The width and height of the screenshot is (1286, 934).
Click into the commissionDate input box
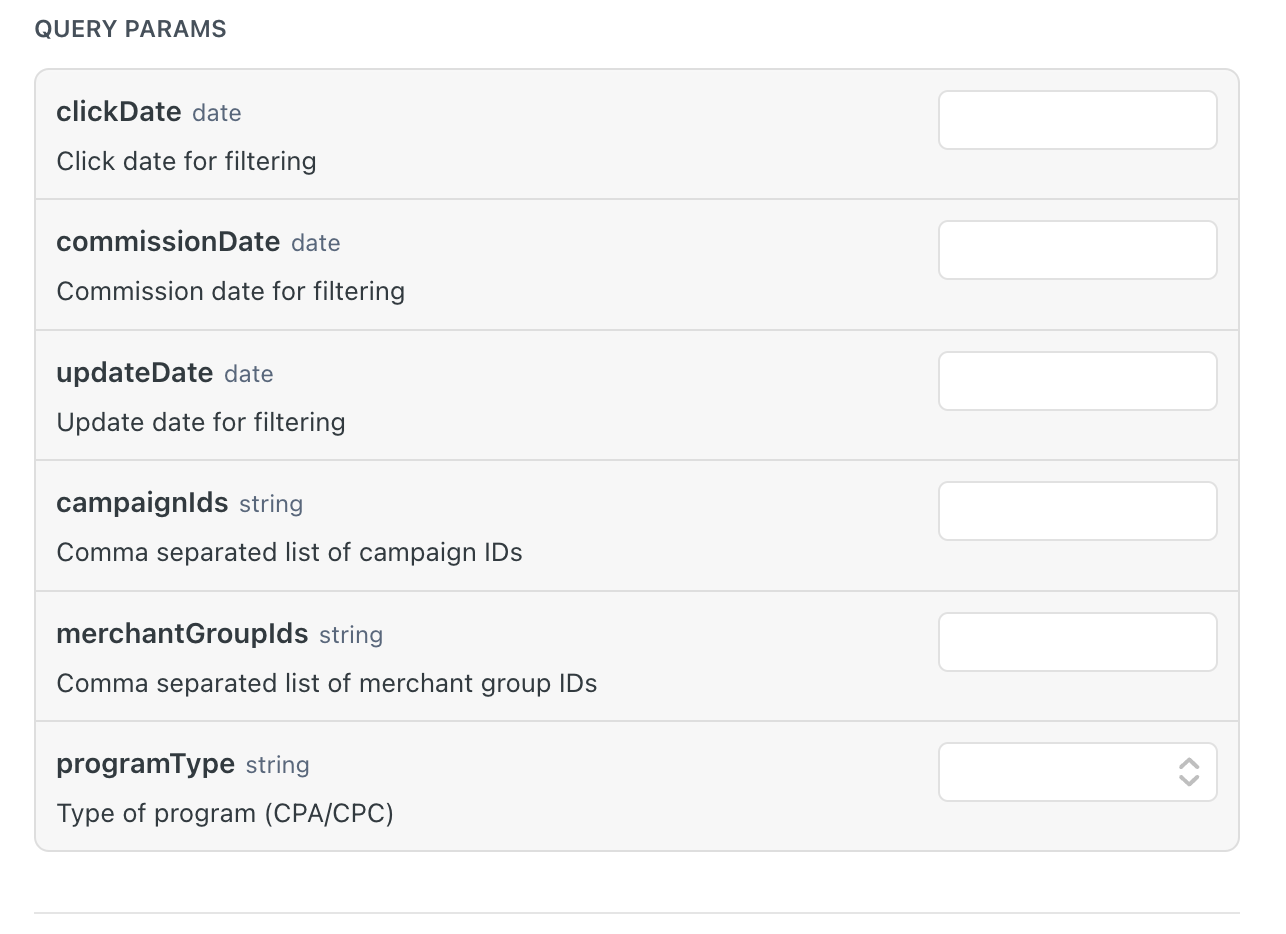(1077, 250)
